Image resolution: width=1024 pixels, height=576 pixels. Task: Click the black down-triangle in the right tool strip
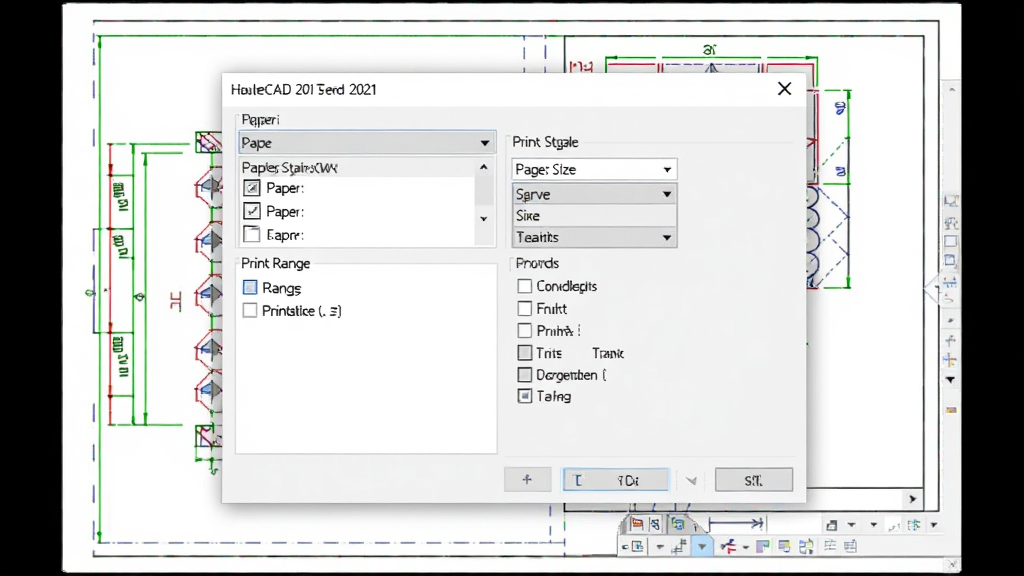(x=950, y=380)
